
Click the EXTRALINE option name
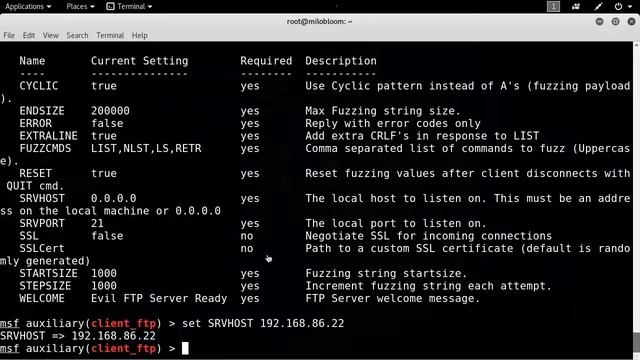click(x=48, y=136)
